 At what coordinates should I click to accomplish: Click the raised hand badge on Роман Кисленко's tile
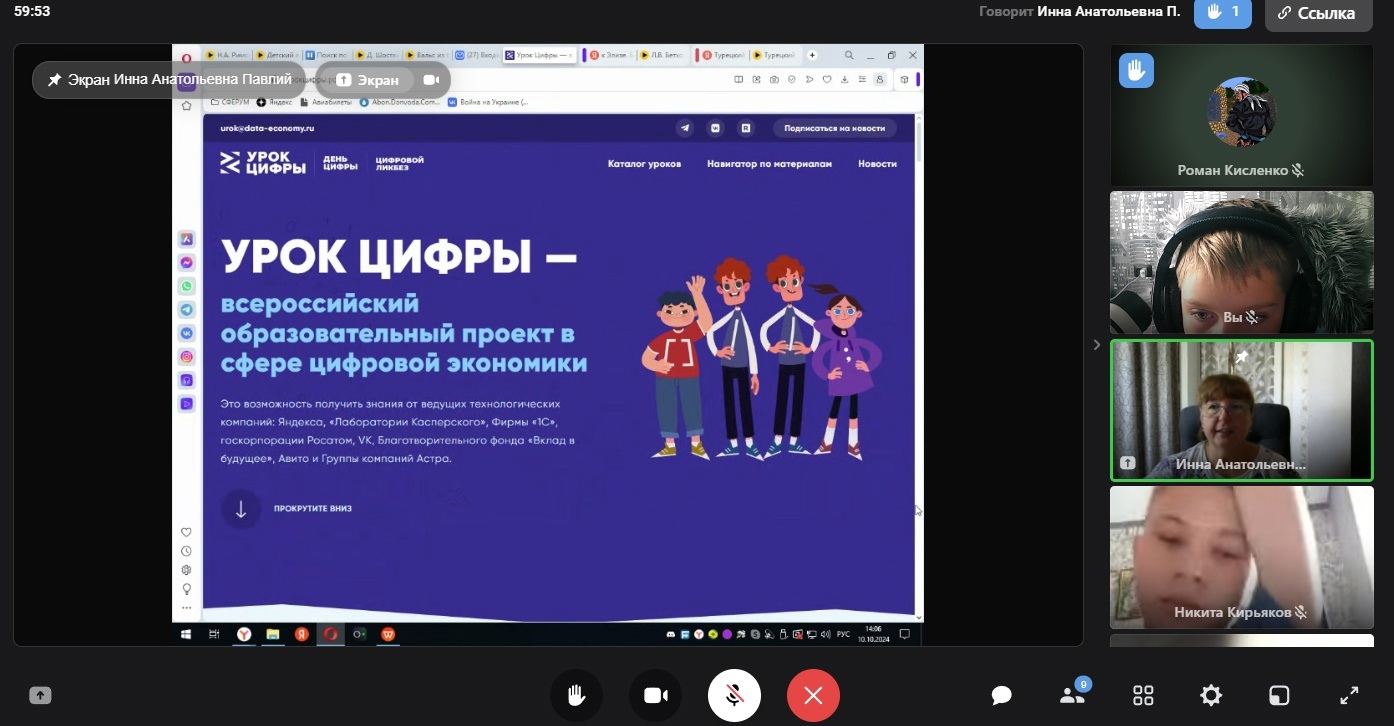(1136, 71)
